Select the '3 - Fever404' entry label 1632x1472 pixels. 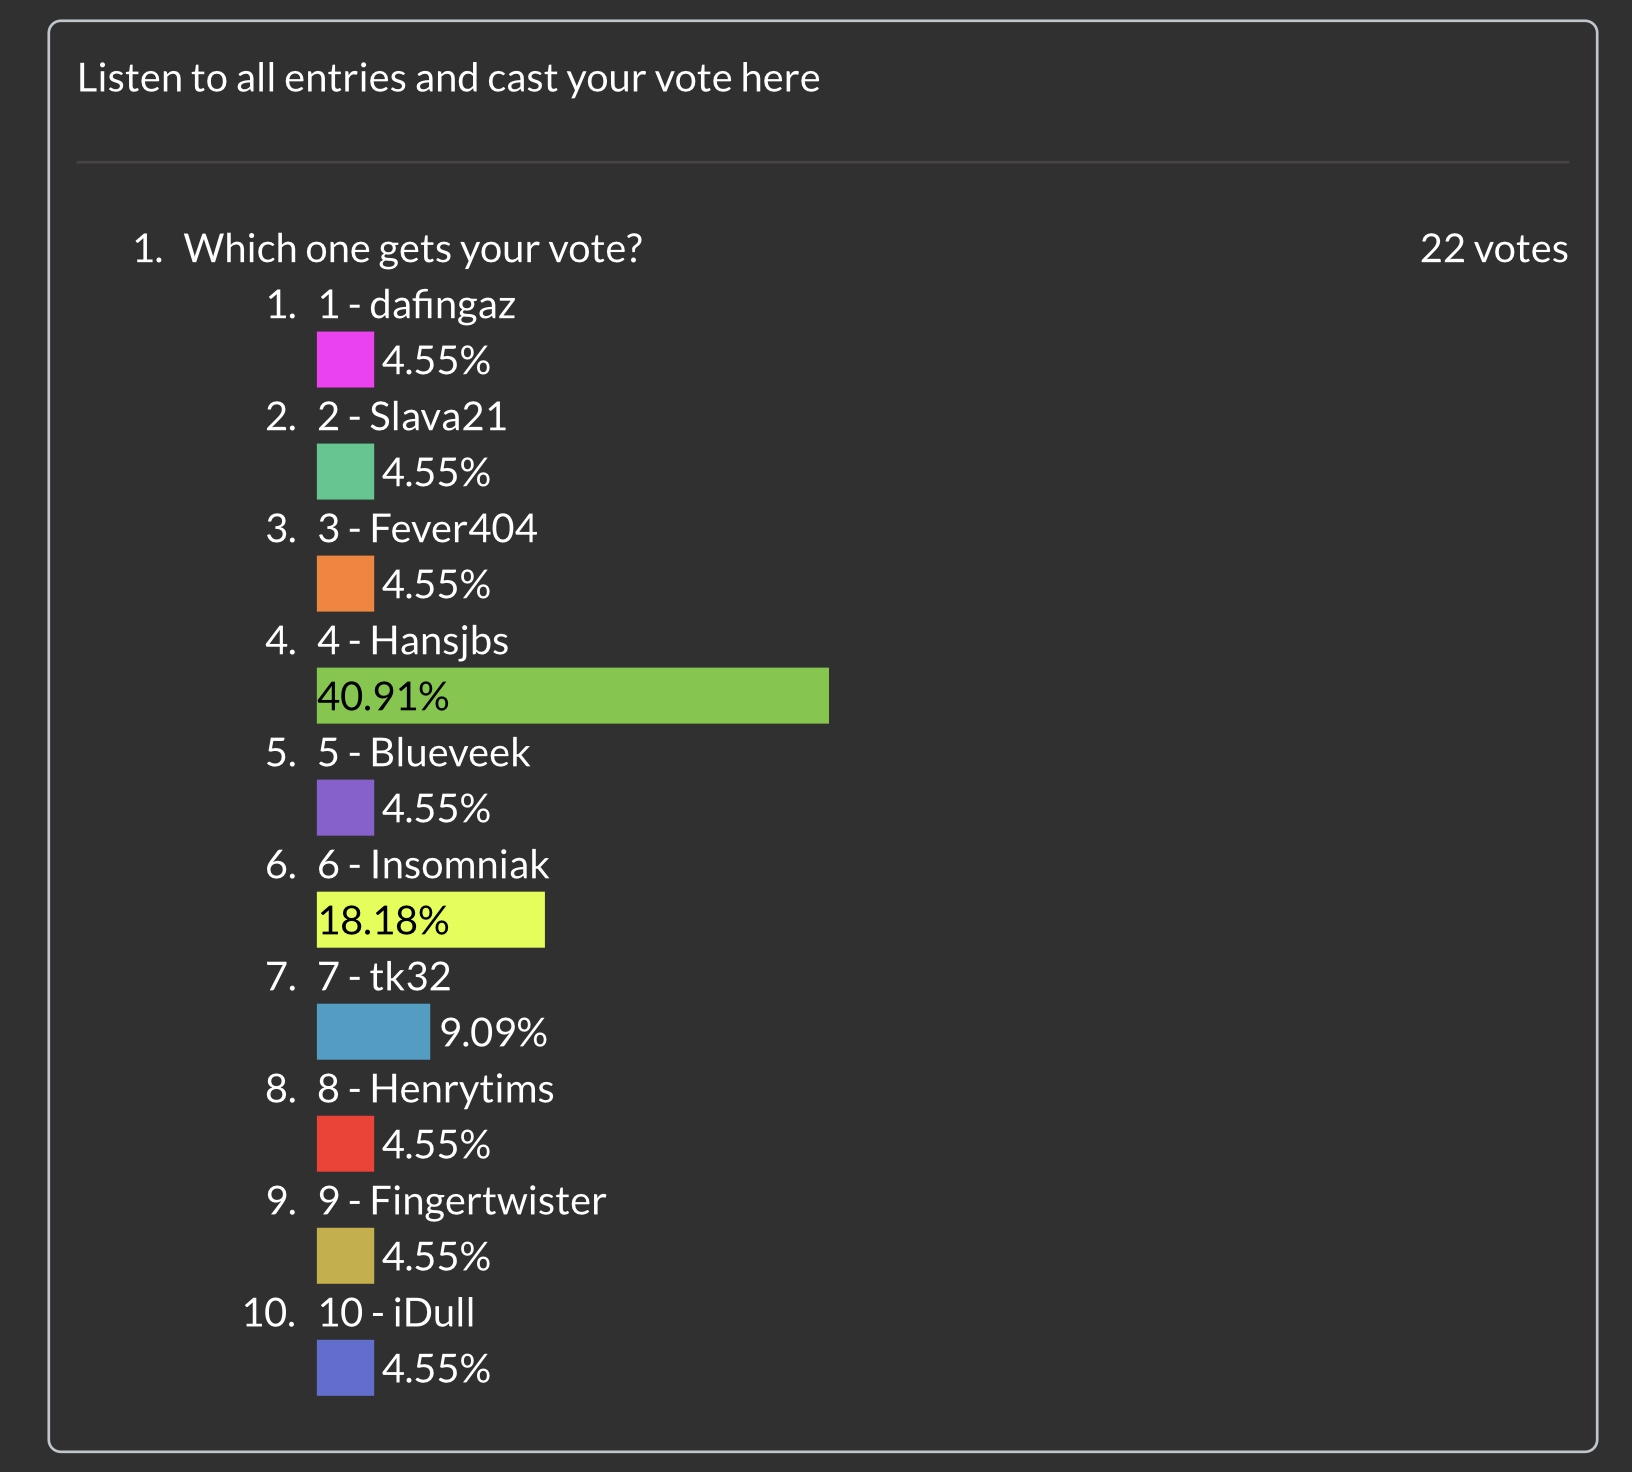pos(427,529)
